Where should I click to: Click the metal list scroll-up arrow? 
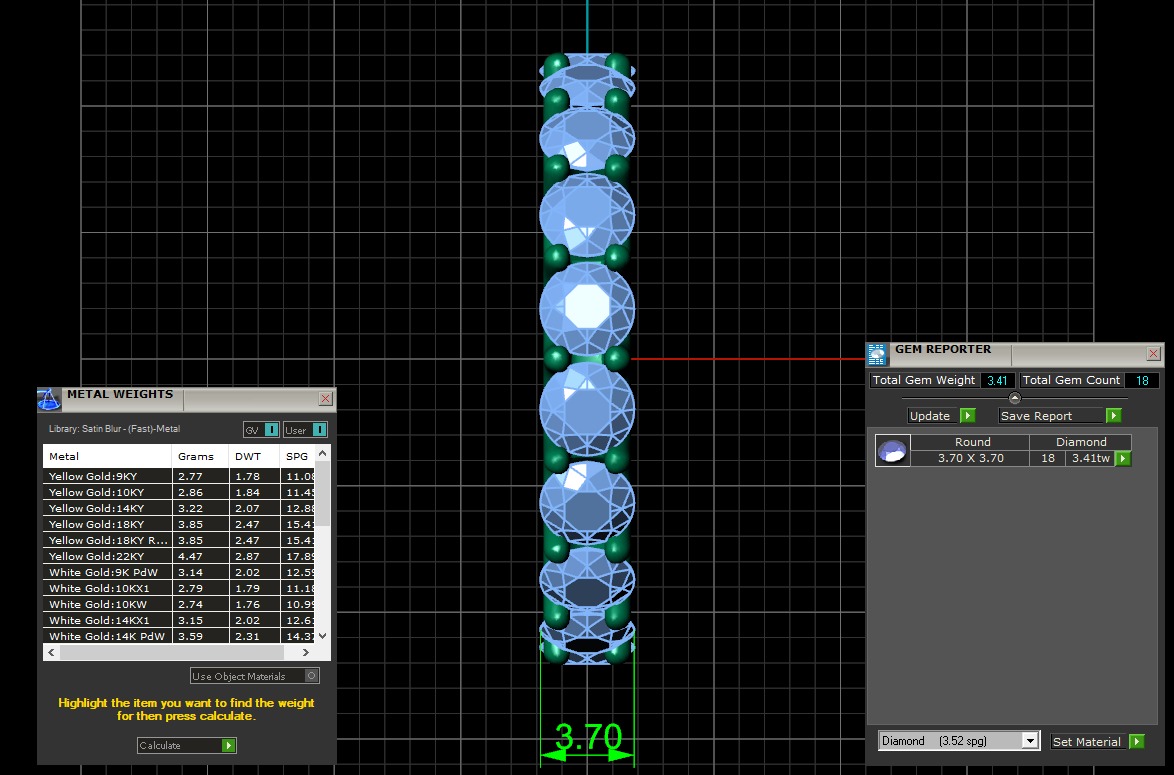tap(323, 453)
